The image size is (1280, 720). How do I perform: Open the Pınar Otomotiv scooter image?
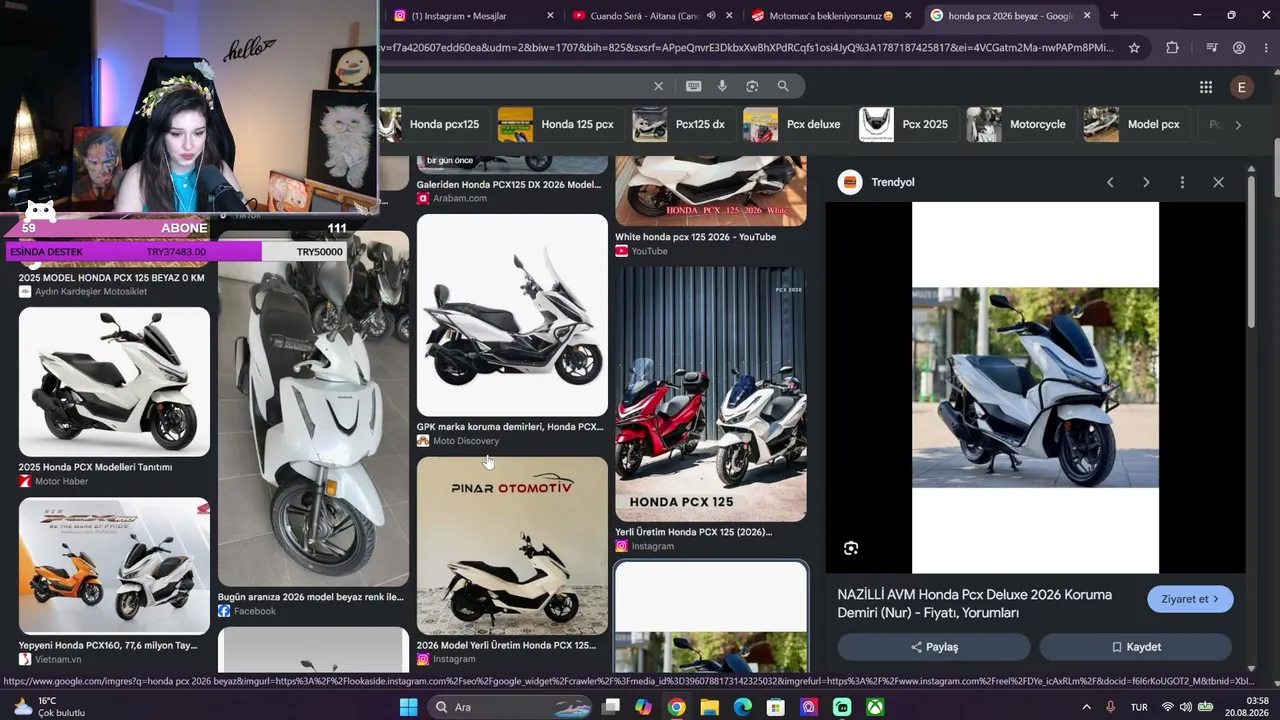[x=512, y=546]
